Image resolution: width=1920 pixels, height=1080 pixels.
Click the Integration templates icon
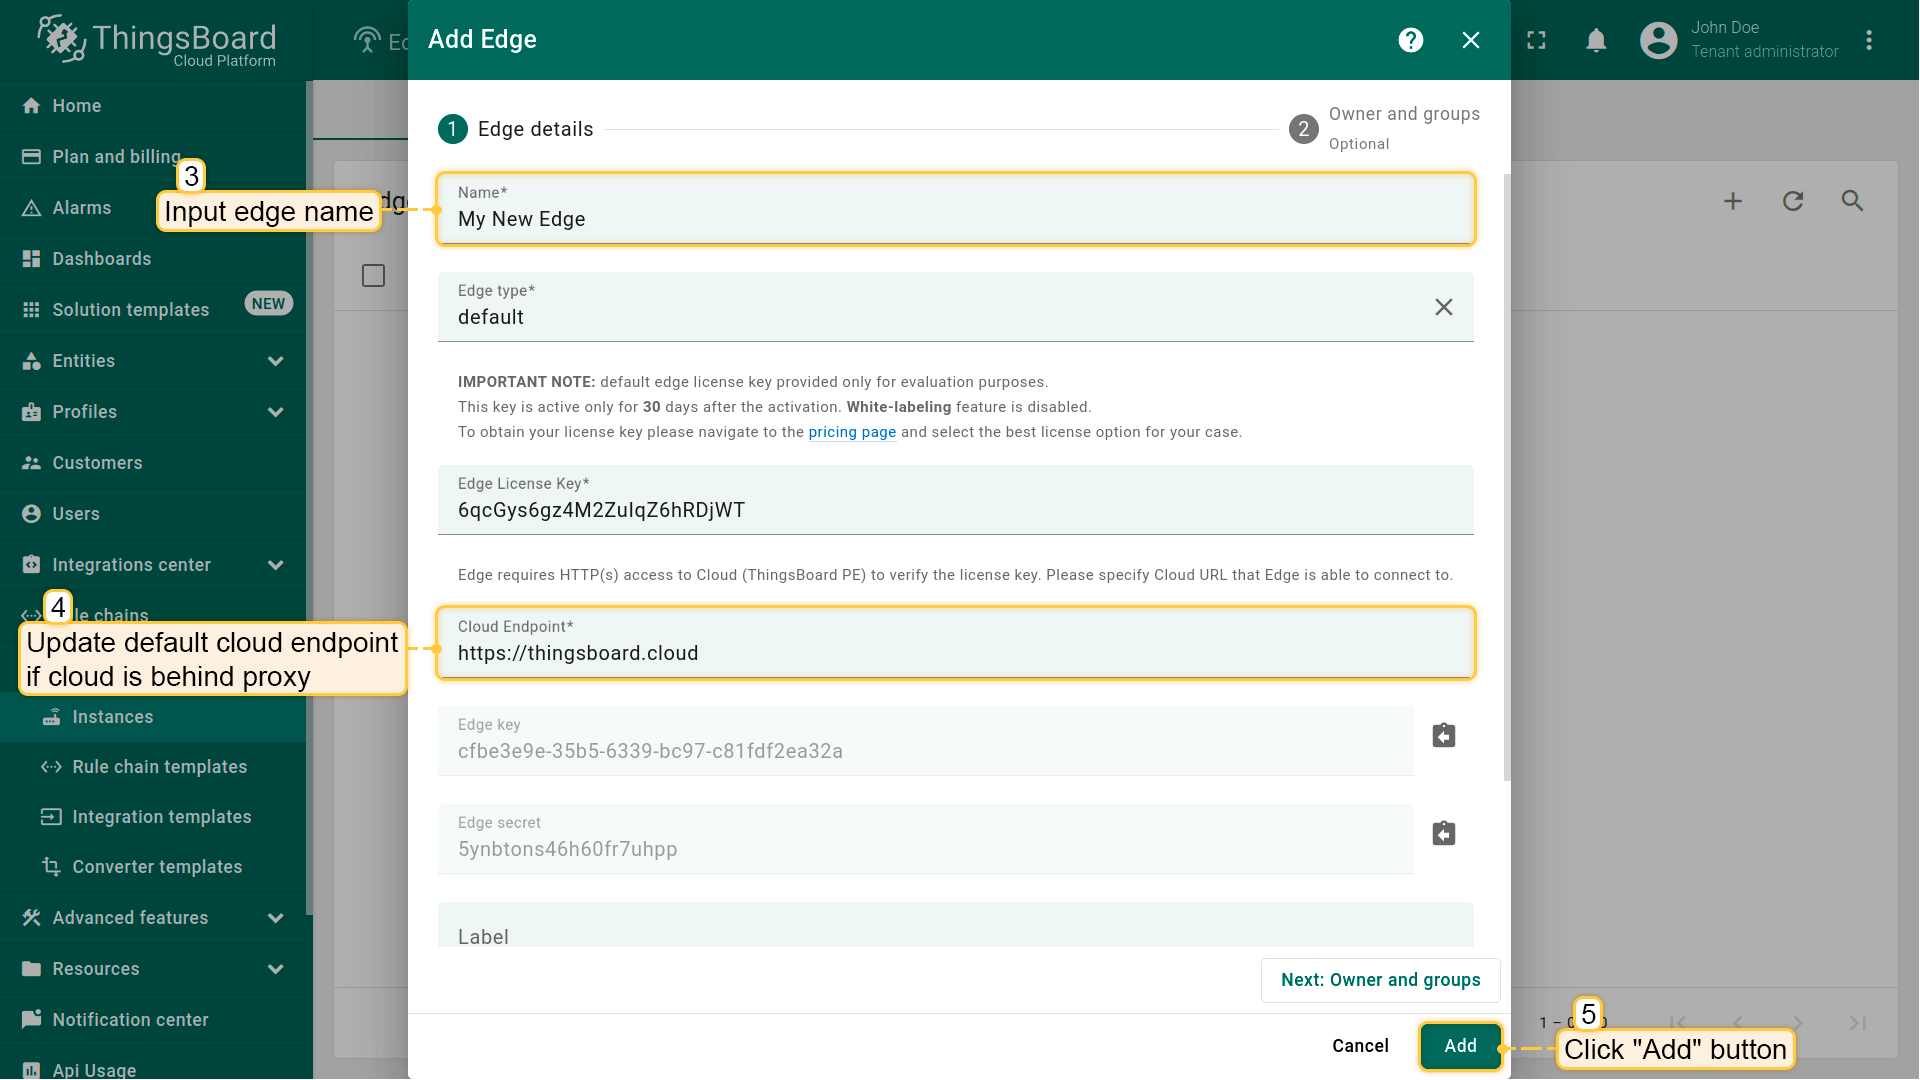click(51, 817)
